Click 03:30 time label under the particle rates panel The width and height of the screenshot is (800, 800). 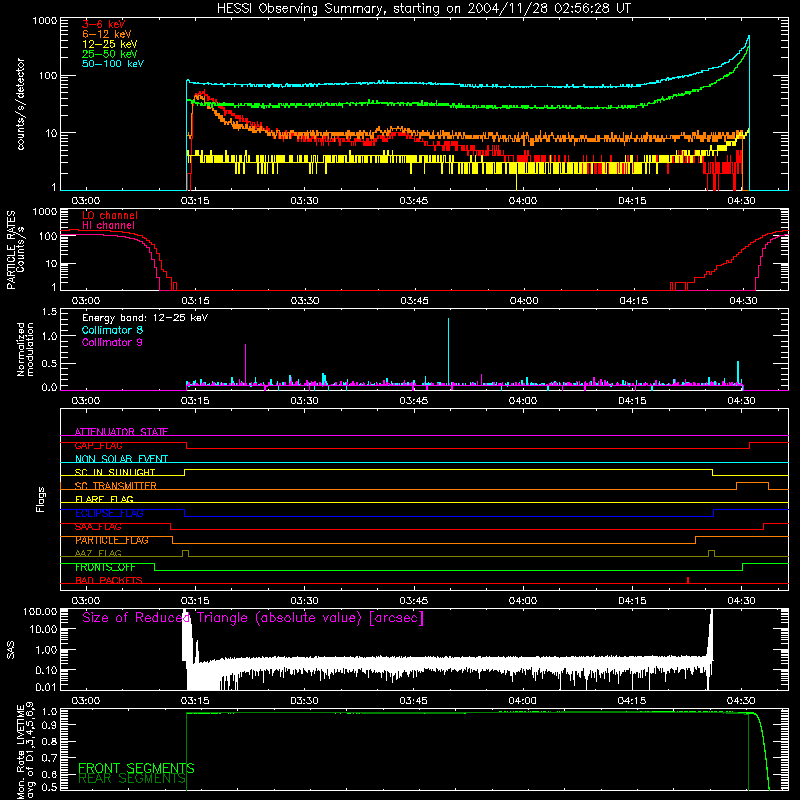point(305,301)
